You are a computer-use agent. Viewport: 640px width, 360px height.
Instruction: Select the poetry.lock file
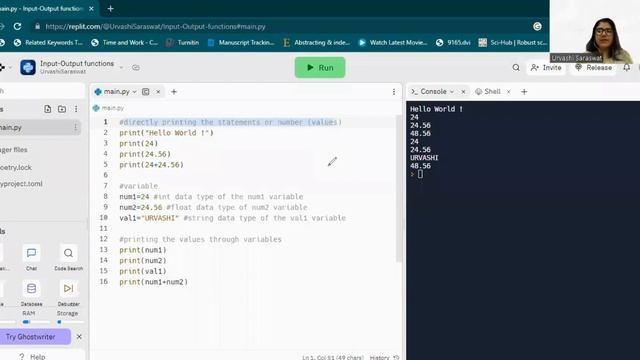tap(16, 167)
